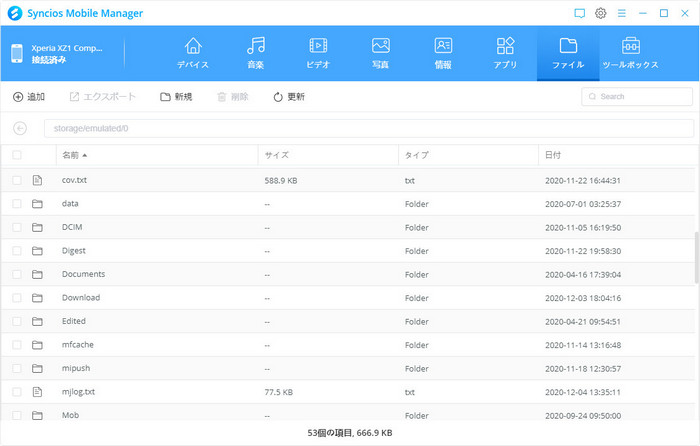
Task: Click the Edited folder icon
Action: [38, 321]
